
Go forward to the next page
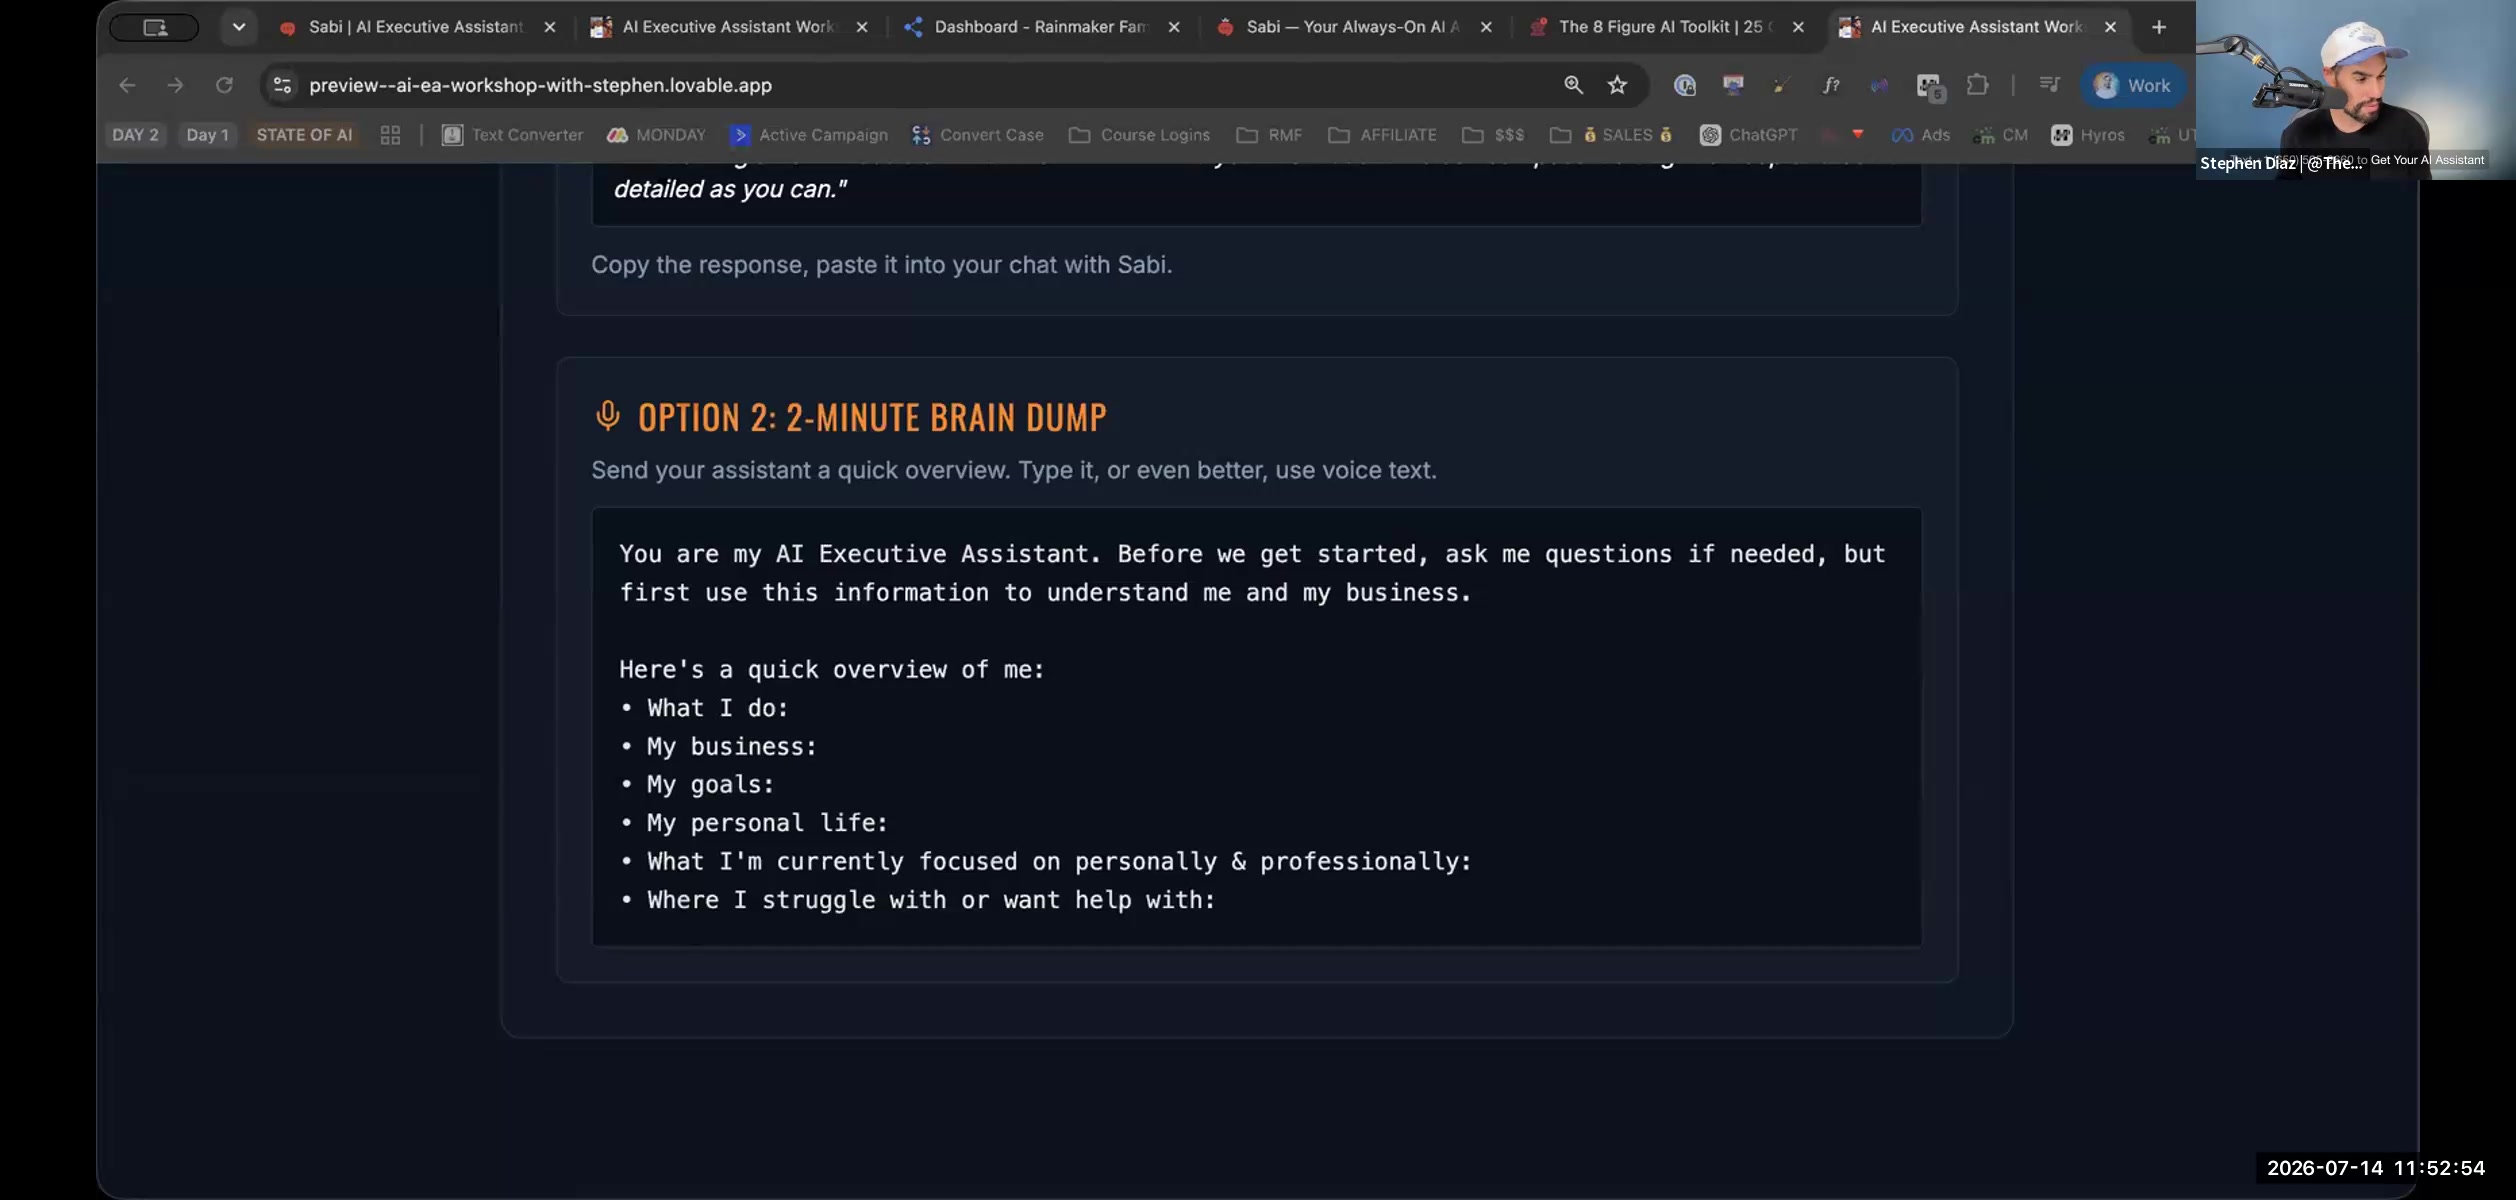click(175, 86)
